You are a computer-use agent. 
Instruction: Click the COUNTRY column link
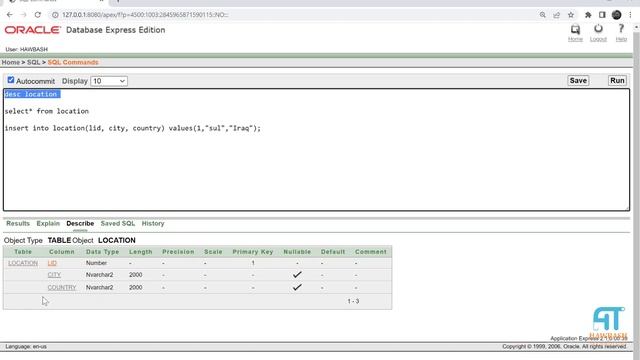[x=62, y=287]
